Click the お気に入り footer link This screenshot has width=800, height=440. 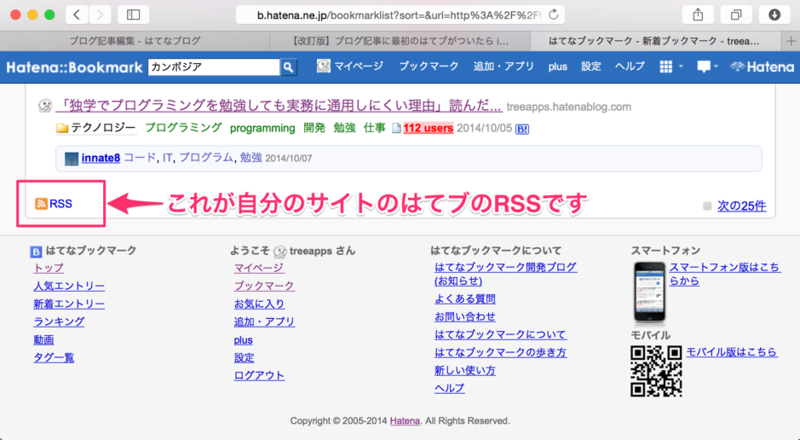[x=259, y=304]
